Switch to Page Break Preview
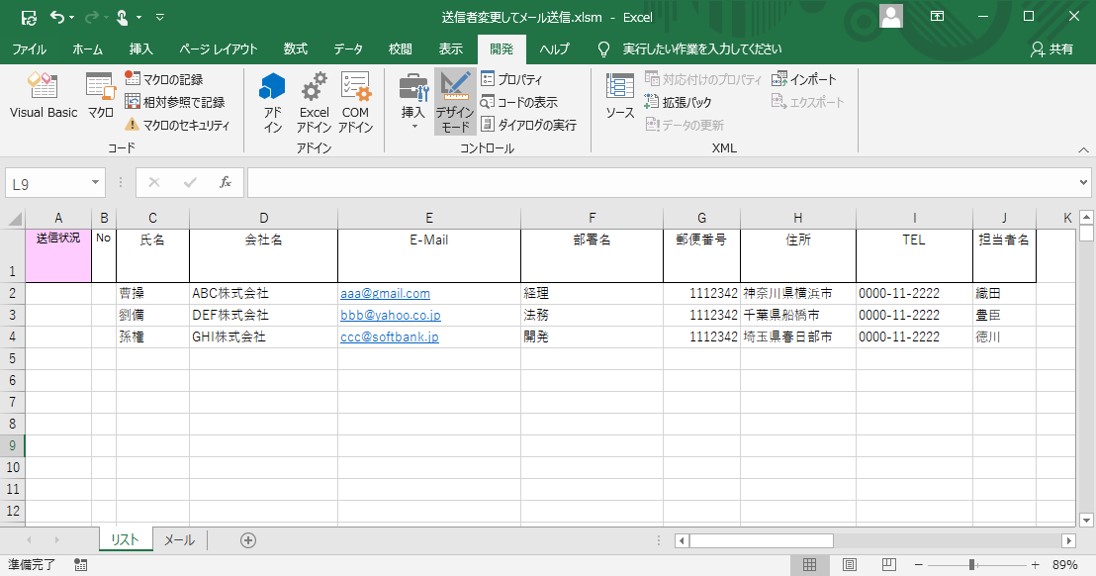The image size is (1096, 576). click(888, 565)
